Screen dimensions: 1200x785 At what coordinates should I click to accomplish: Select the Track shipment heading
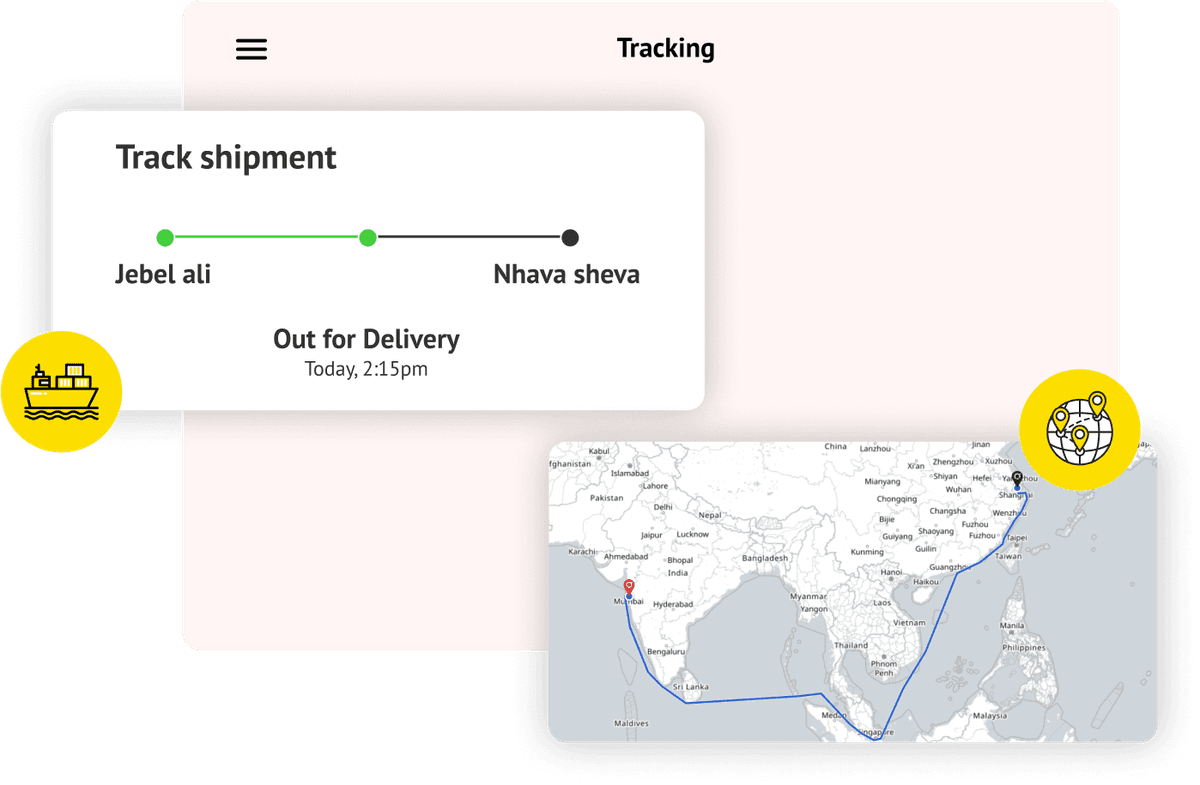(226, 158)
